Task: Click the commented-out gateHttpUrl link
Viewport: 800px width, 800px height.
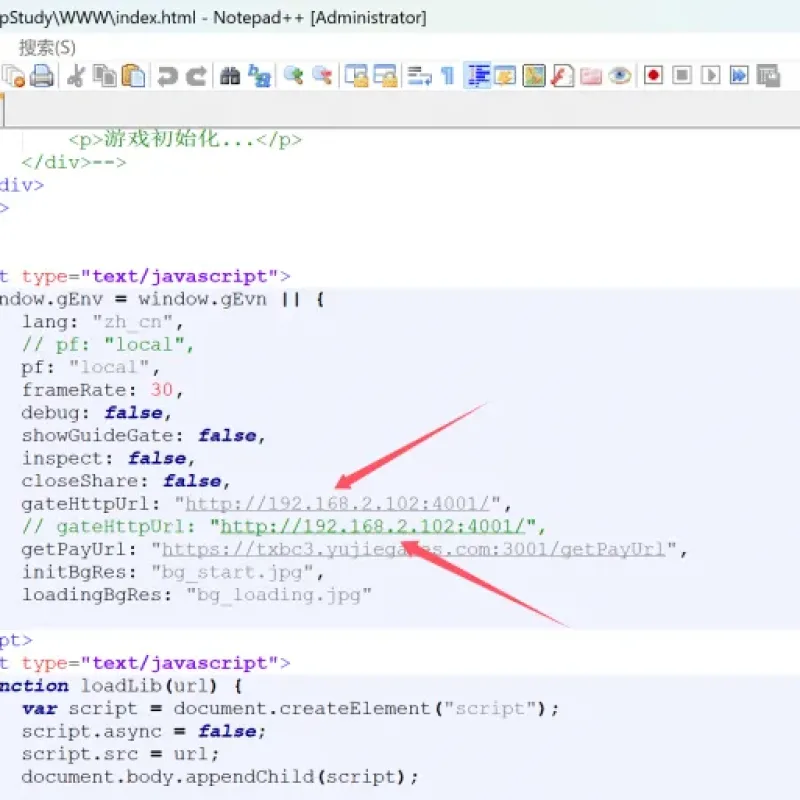Action: (x=372, y=527)
